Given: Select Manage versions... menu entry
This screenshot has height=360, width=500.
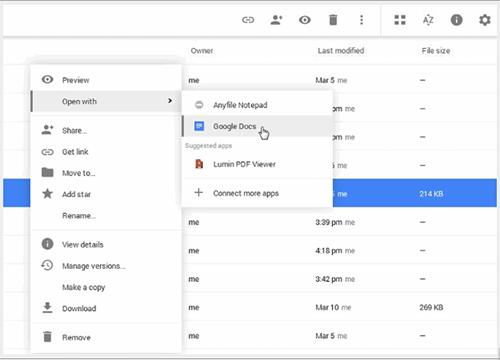Looking at the screenshot, I should (106, 266).
